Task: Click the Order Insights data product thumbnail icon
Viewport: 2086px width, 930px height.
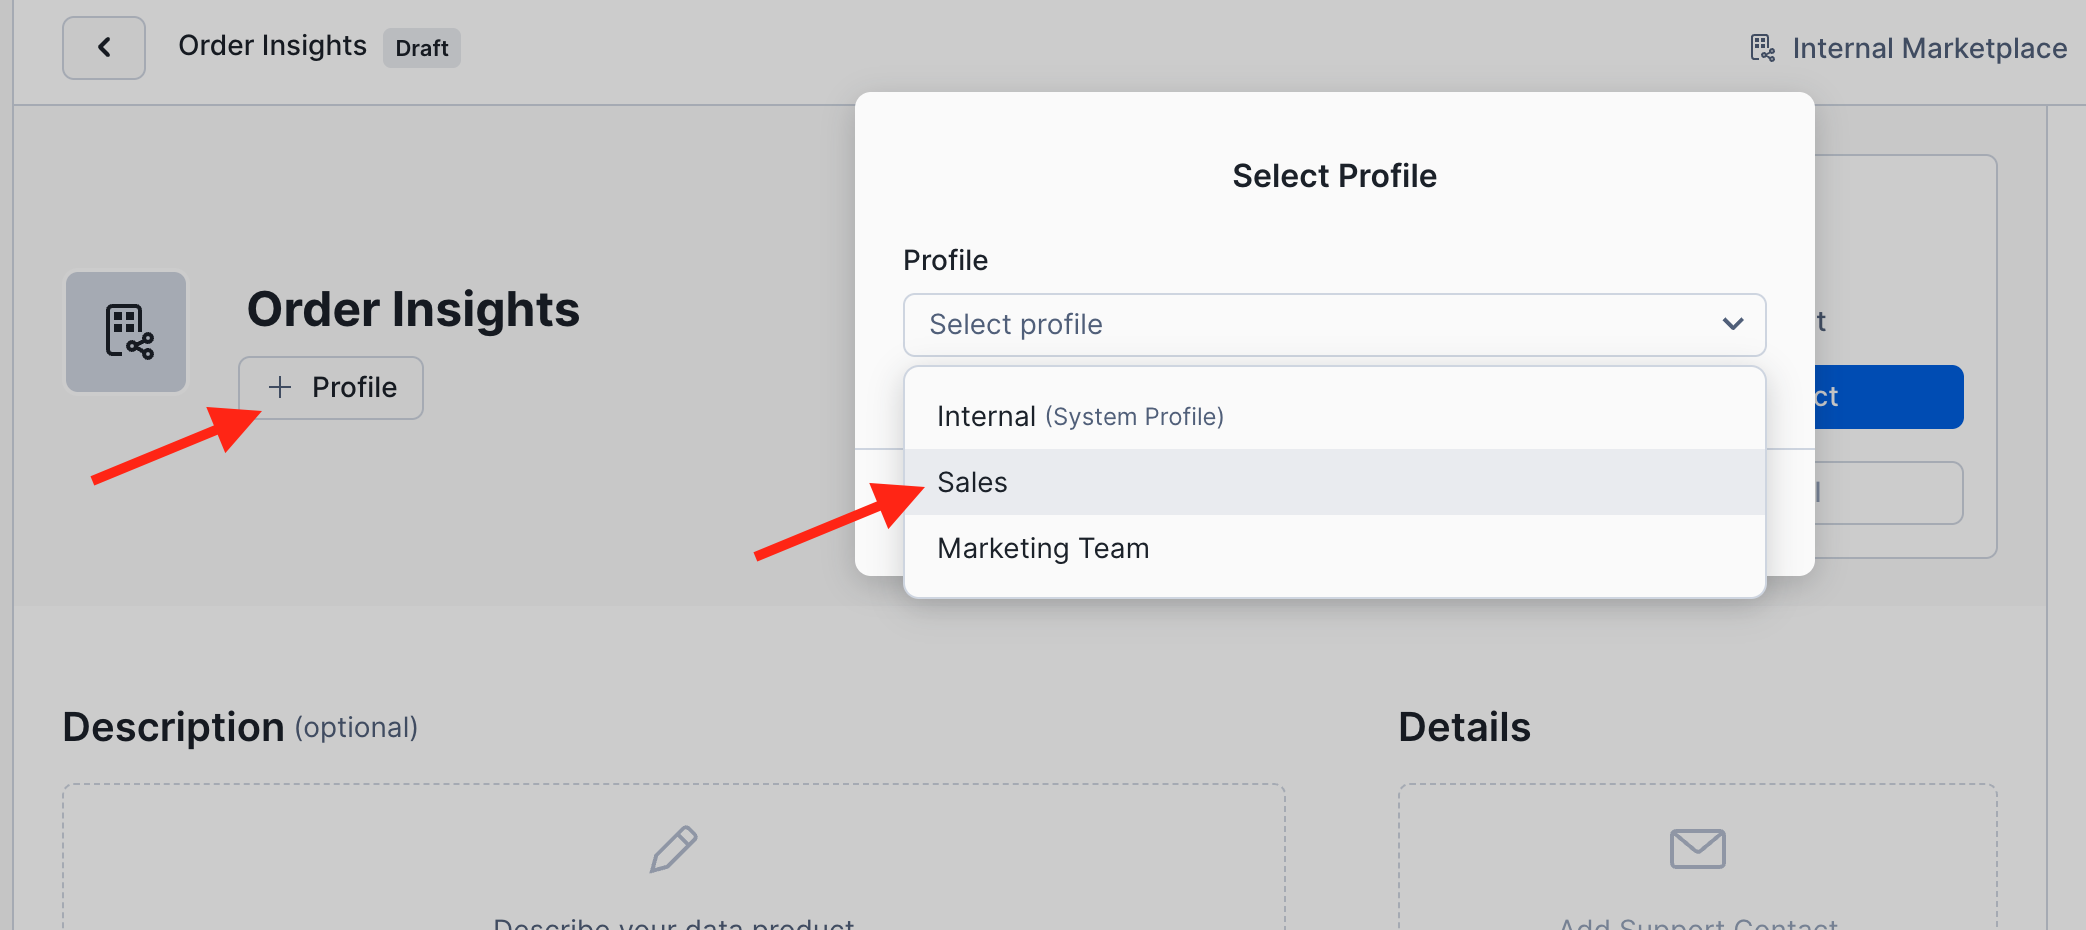Action: (x=127, y=332)
